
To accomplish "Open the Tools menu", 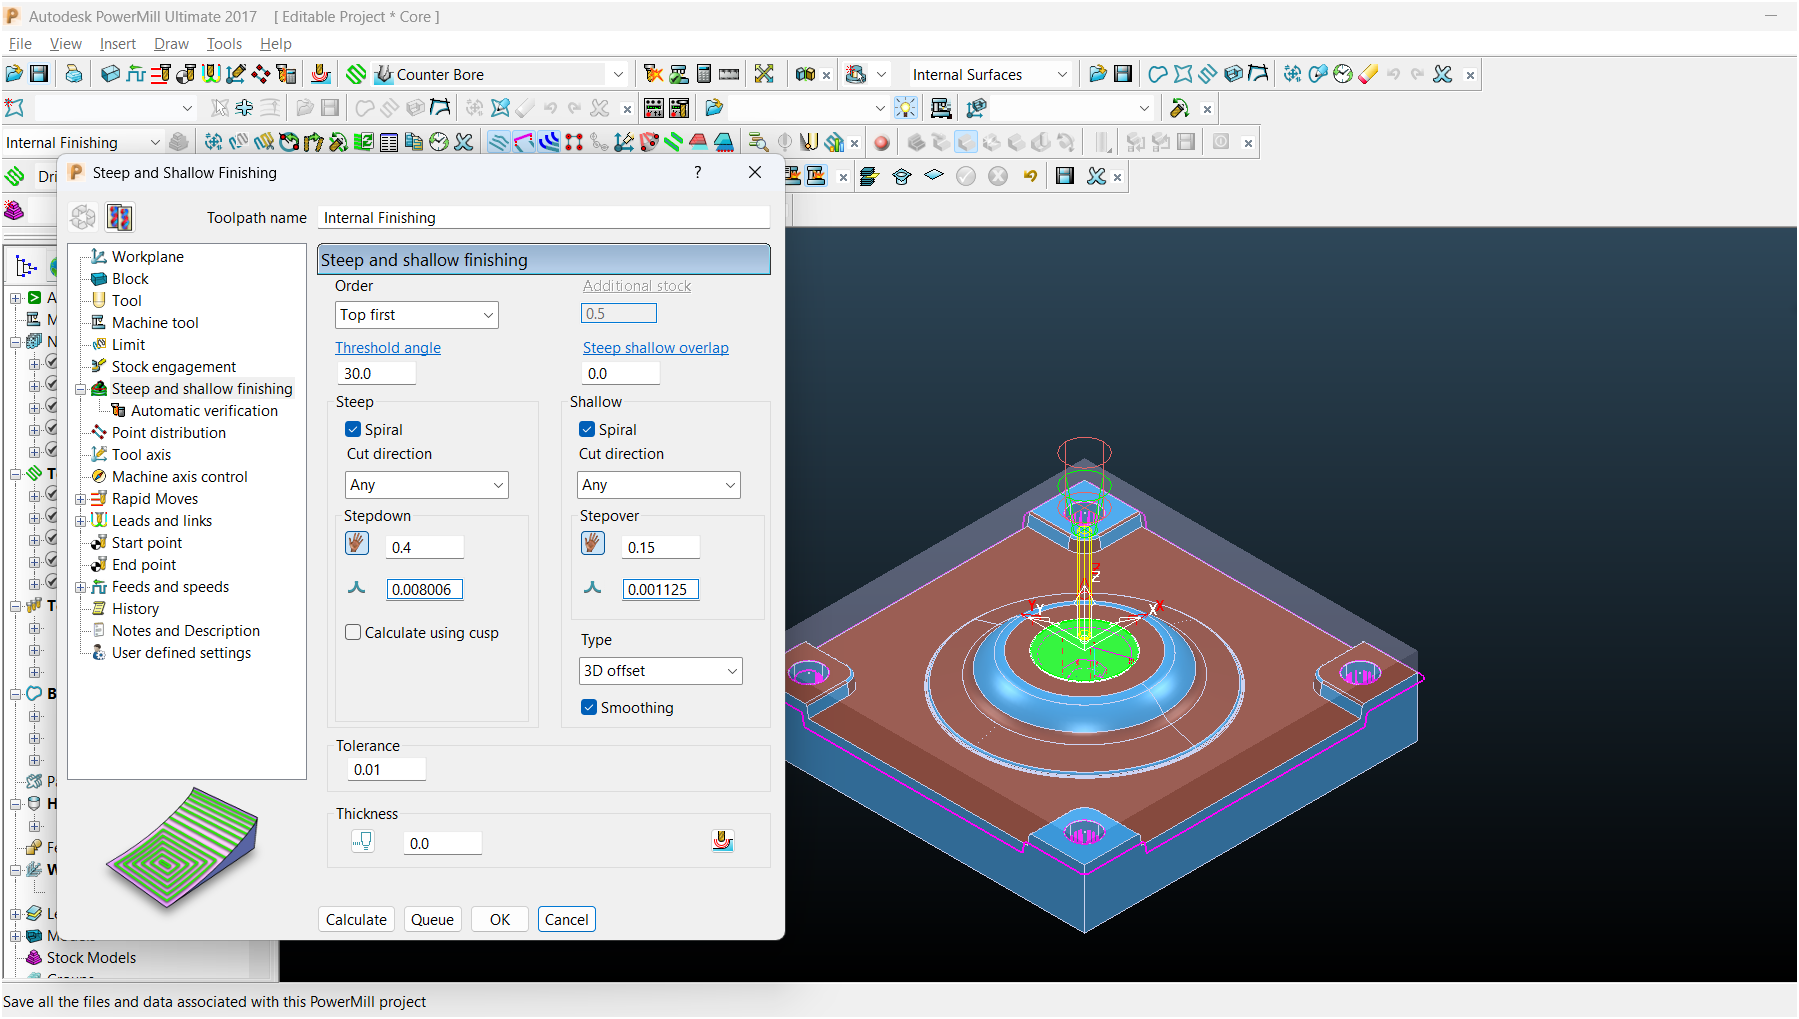I will 224,44.
